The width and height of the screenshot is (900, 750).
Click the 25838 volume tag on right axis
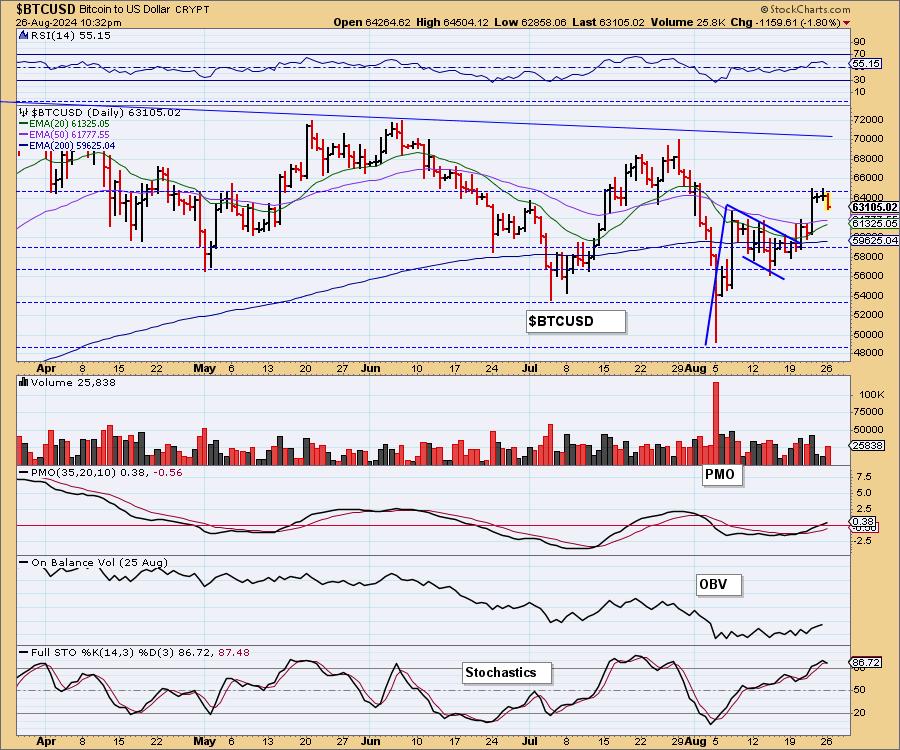pos(867,445)
